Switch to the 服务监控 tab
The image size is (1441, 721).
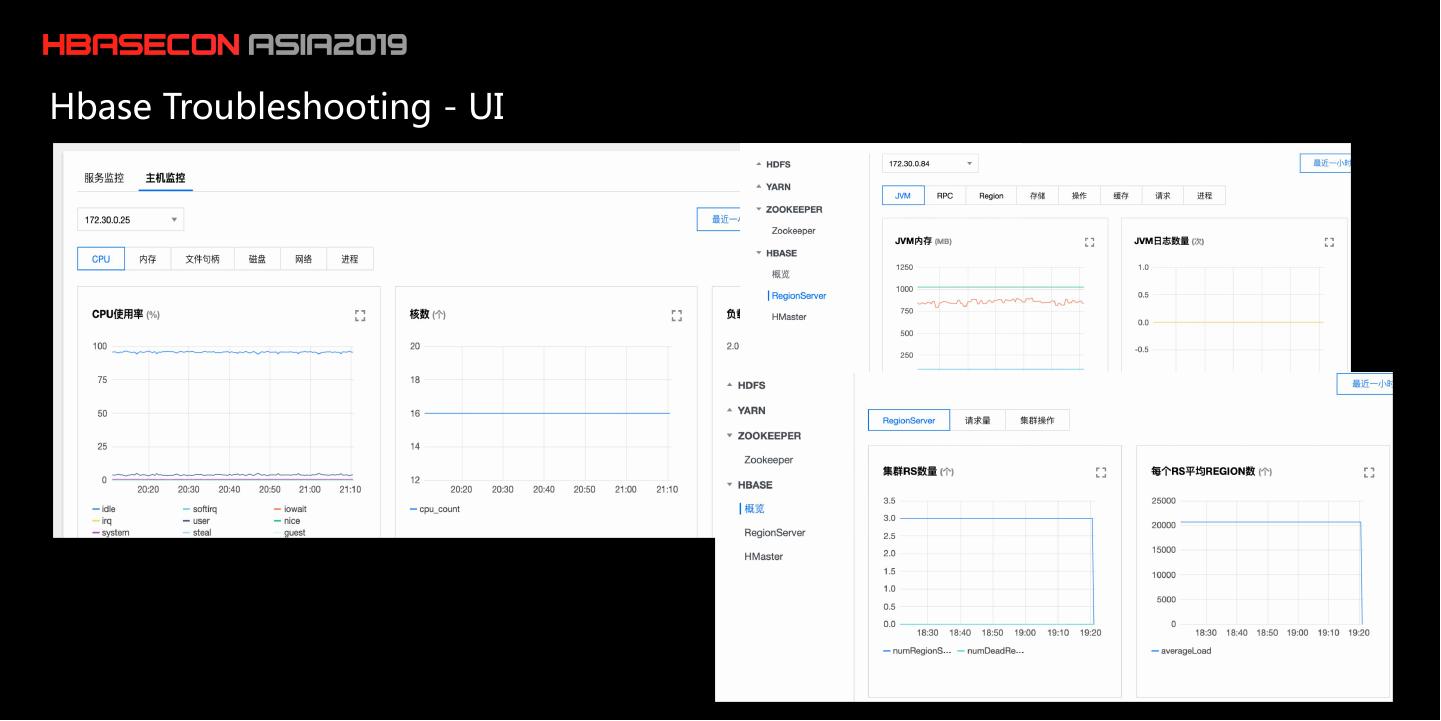[x=104, y=178]
